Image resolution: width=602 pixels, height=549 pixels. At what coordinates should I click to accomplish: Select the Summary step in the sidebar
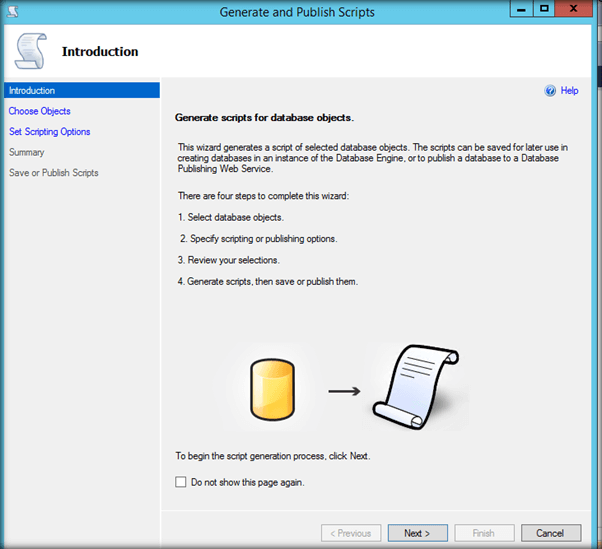(x=26, y=152)
